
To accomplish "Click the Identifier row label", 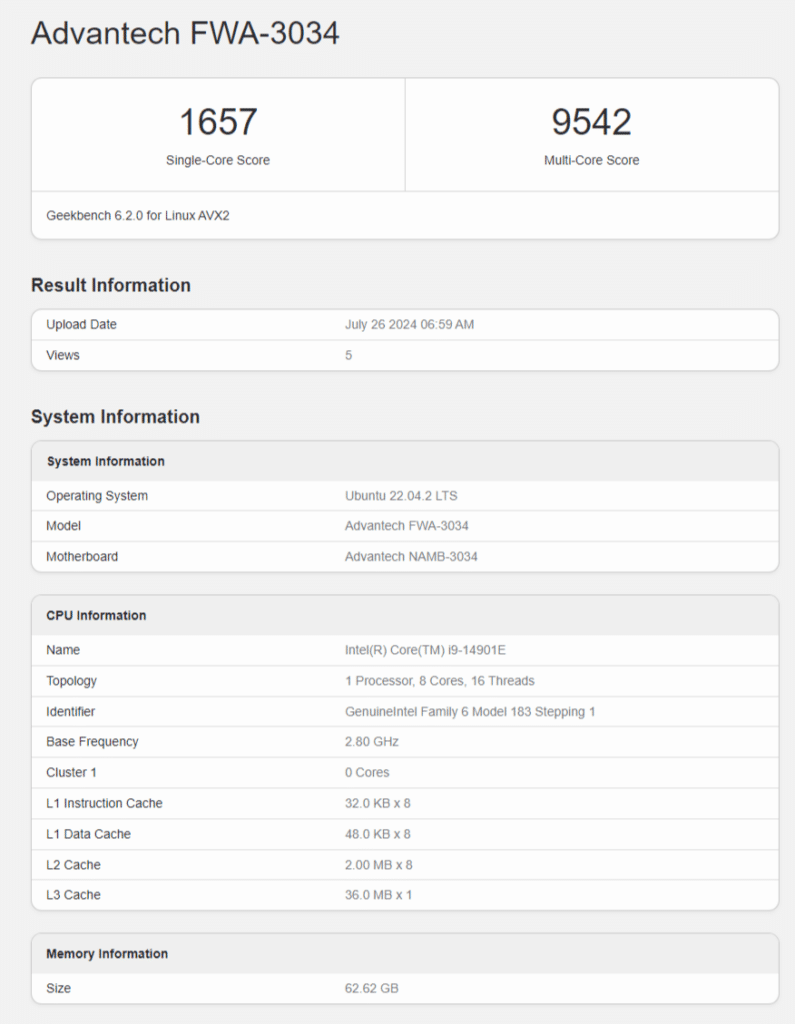I will click(71, 711).
